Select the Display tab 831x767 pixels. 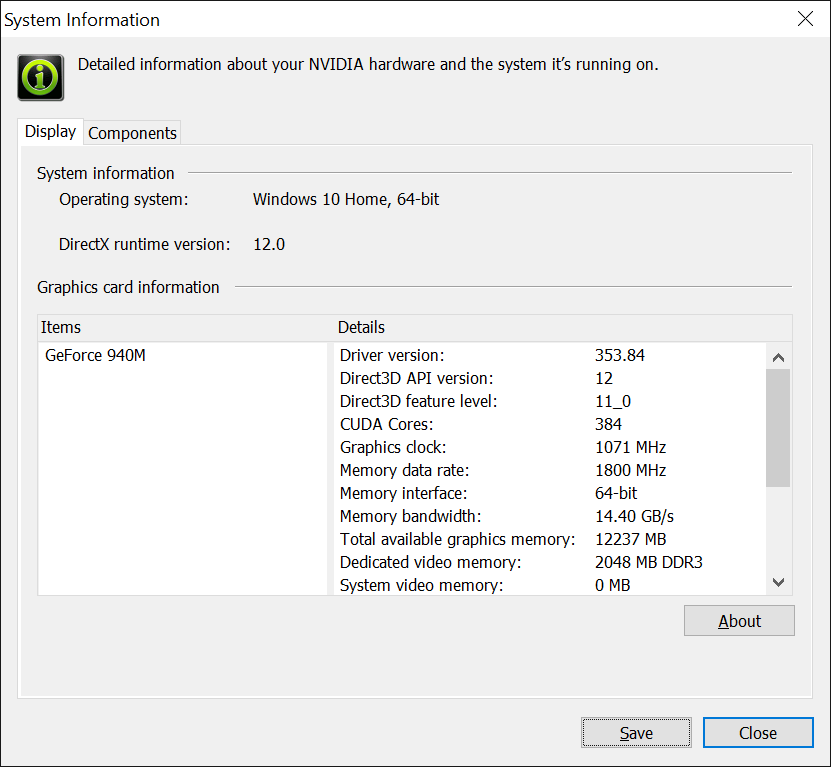click(x=50, y=131)
